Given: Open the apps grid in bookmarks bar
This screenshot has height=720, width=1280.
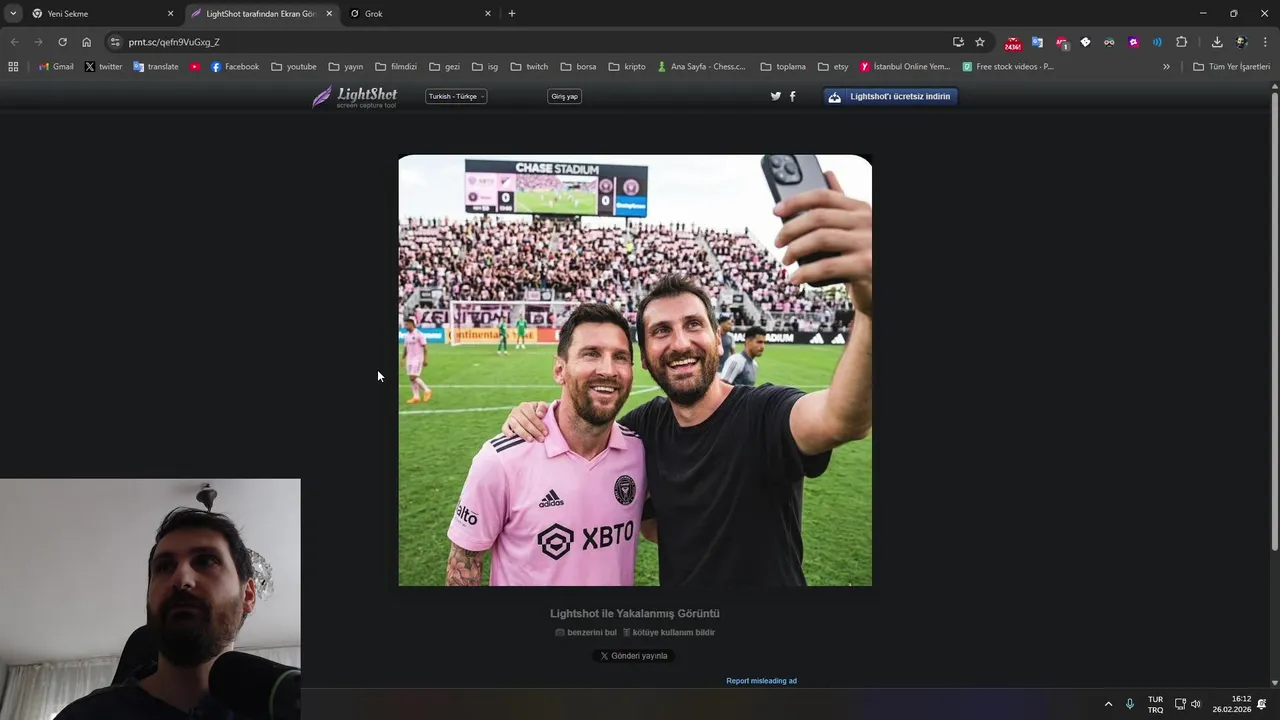Looking at the screenshot, I should (x=13, y=67).
